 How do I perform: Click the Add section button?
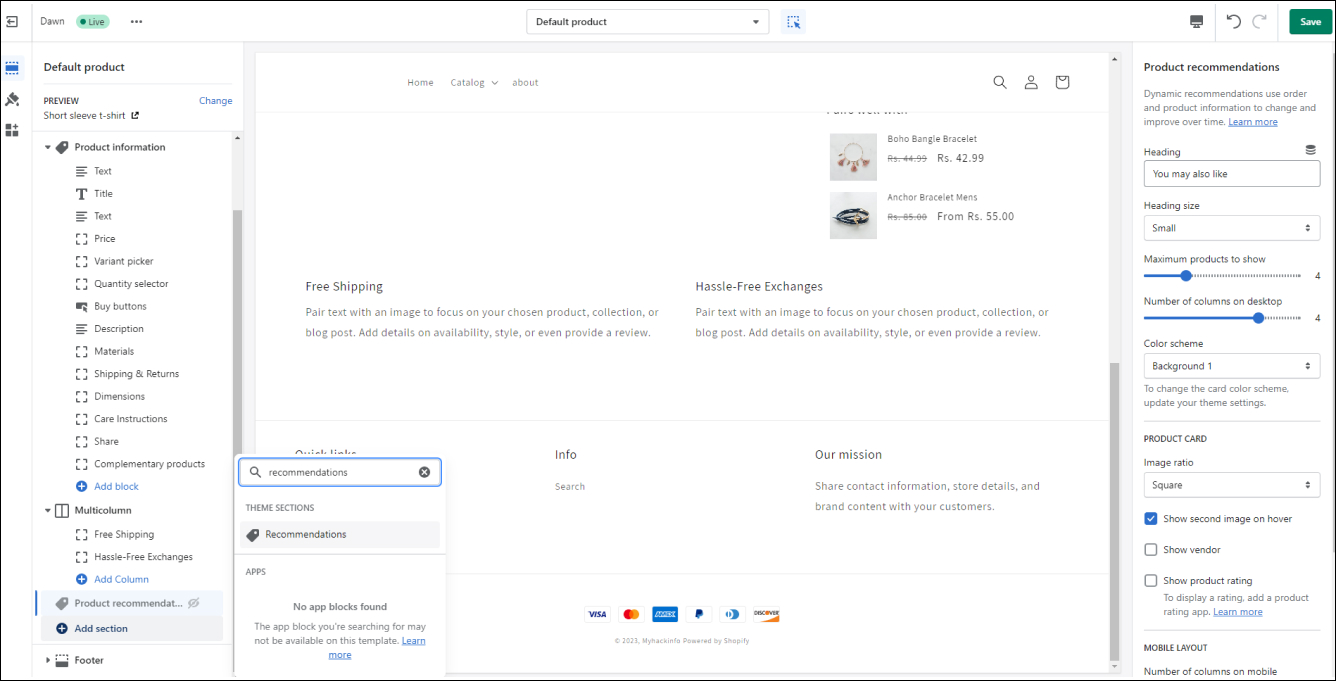[132, 629]
